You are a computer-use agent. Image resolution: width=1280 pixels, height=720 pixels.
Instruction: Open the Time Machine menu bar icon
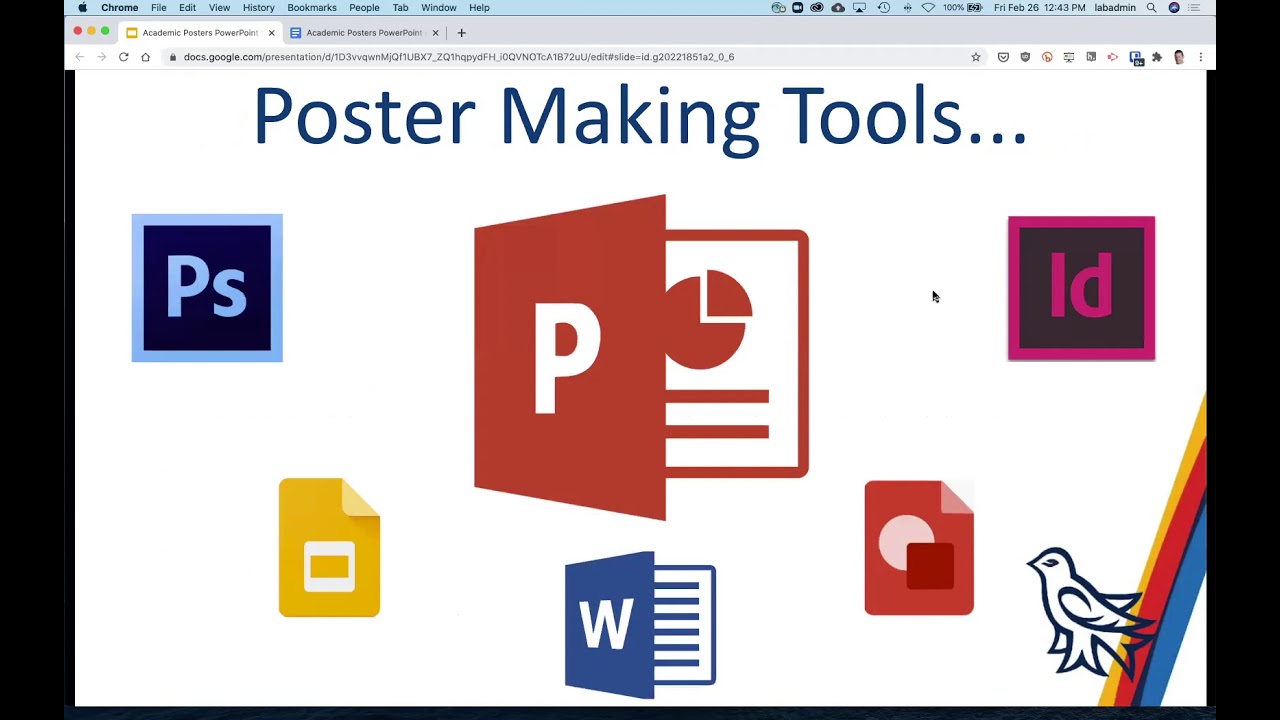[x=884, y=8]
